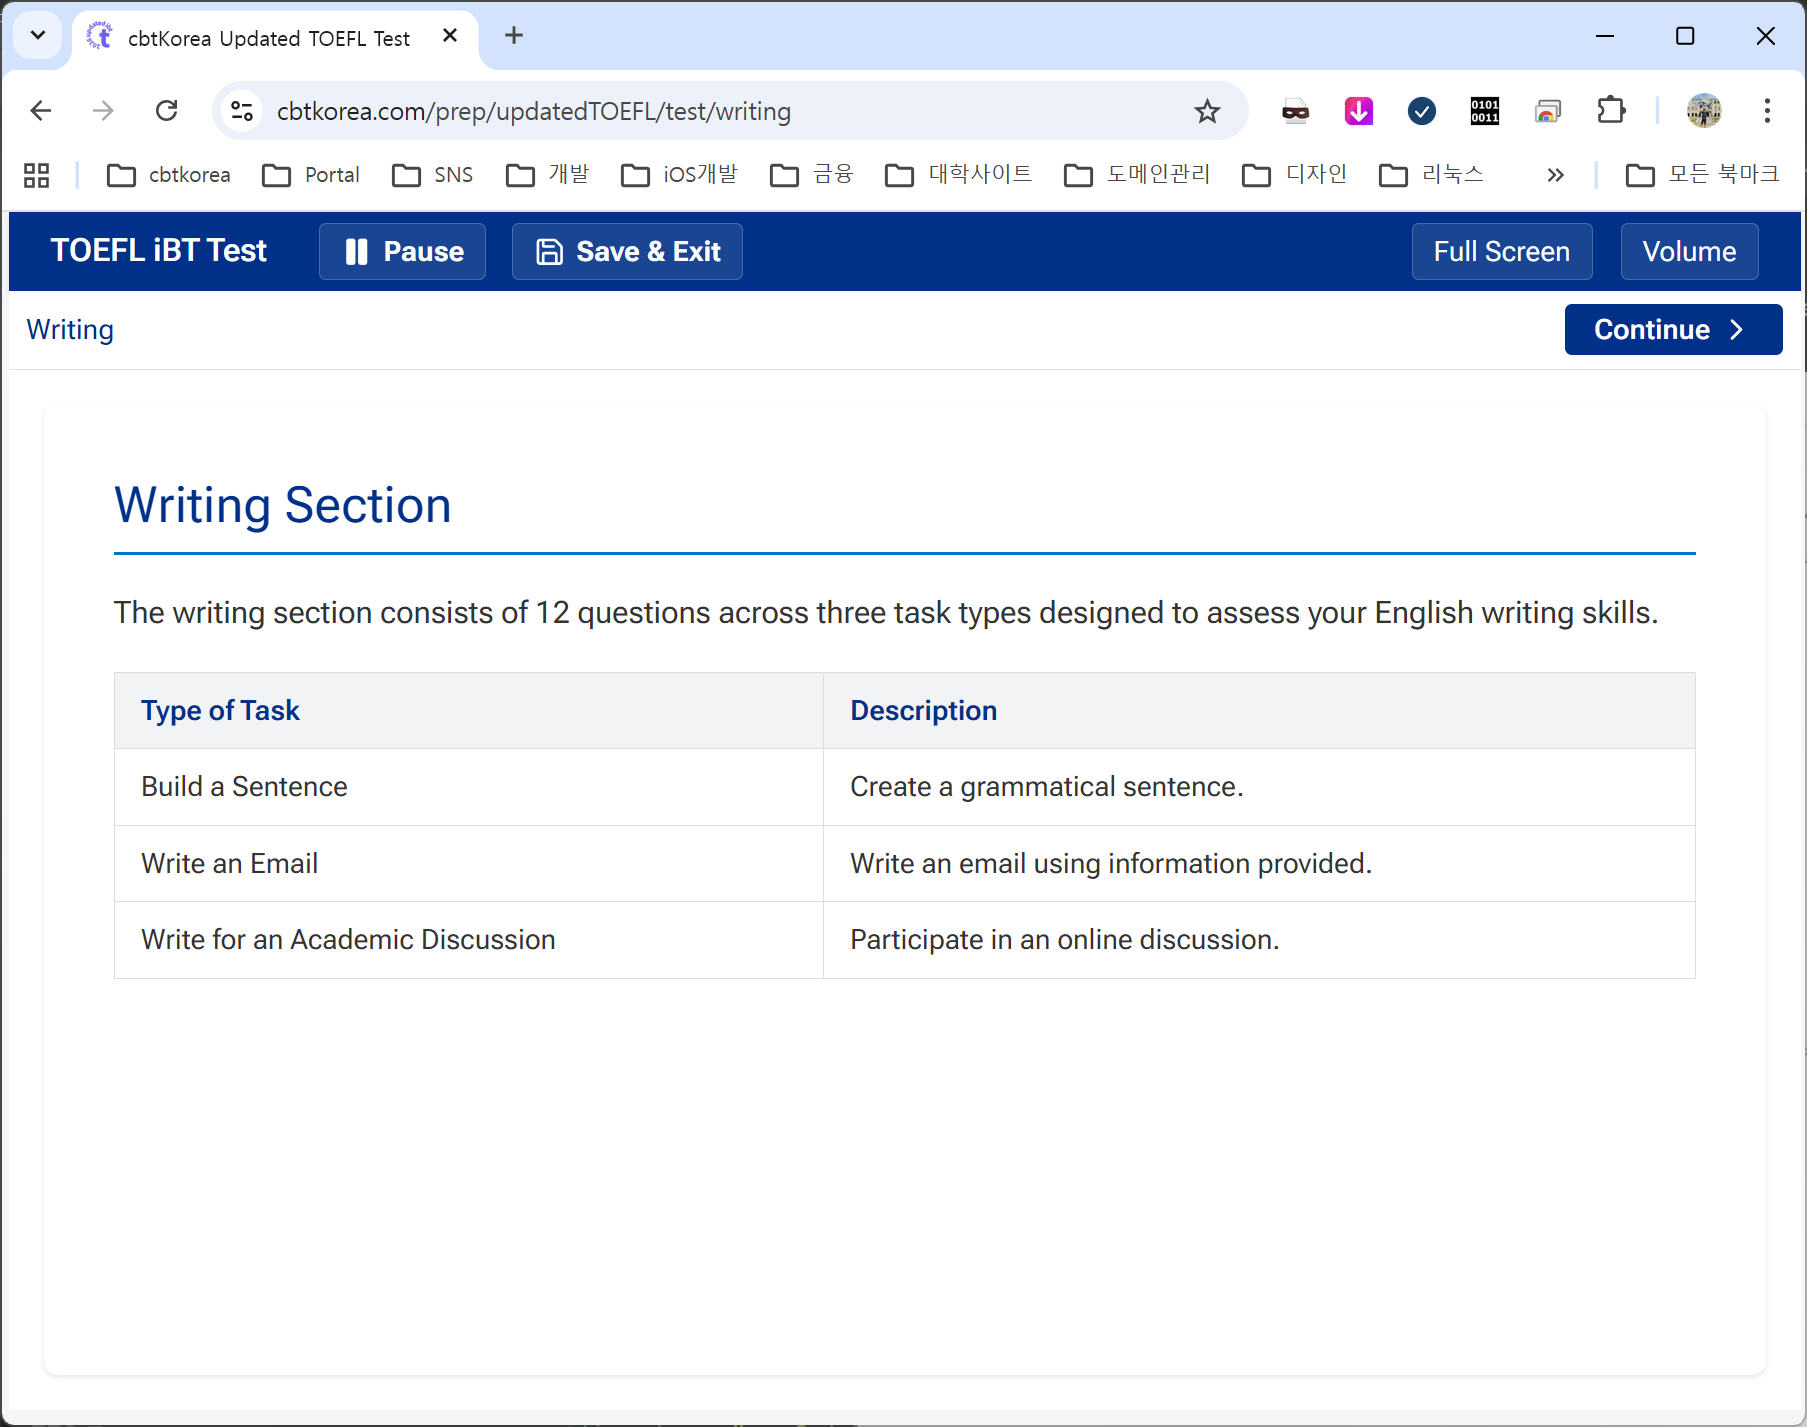View site information icon in address bar
This screenshot has width=1807, height=1427.
point(242,111)
